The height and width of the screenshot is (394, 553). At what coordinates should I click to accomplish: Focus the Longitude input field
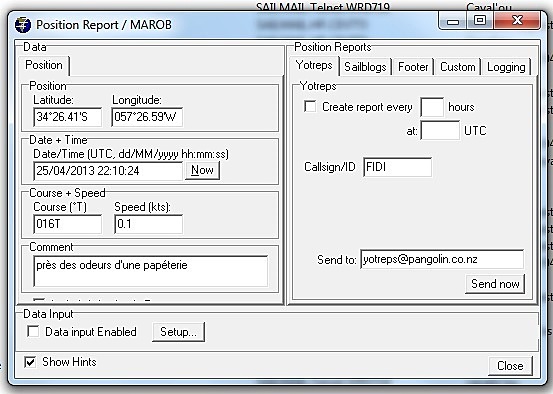click(147, 117)
